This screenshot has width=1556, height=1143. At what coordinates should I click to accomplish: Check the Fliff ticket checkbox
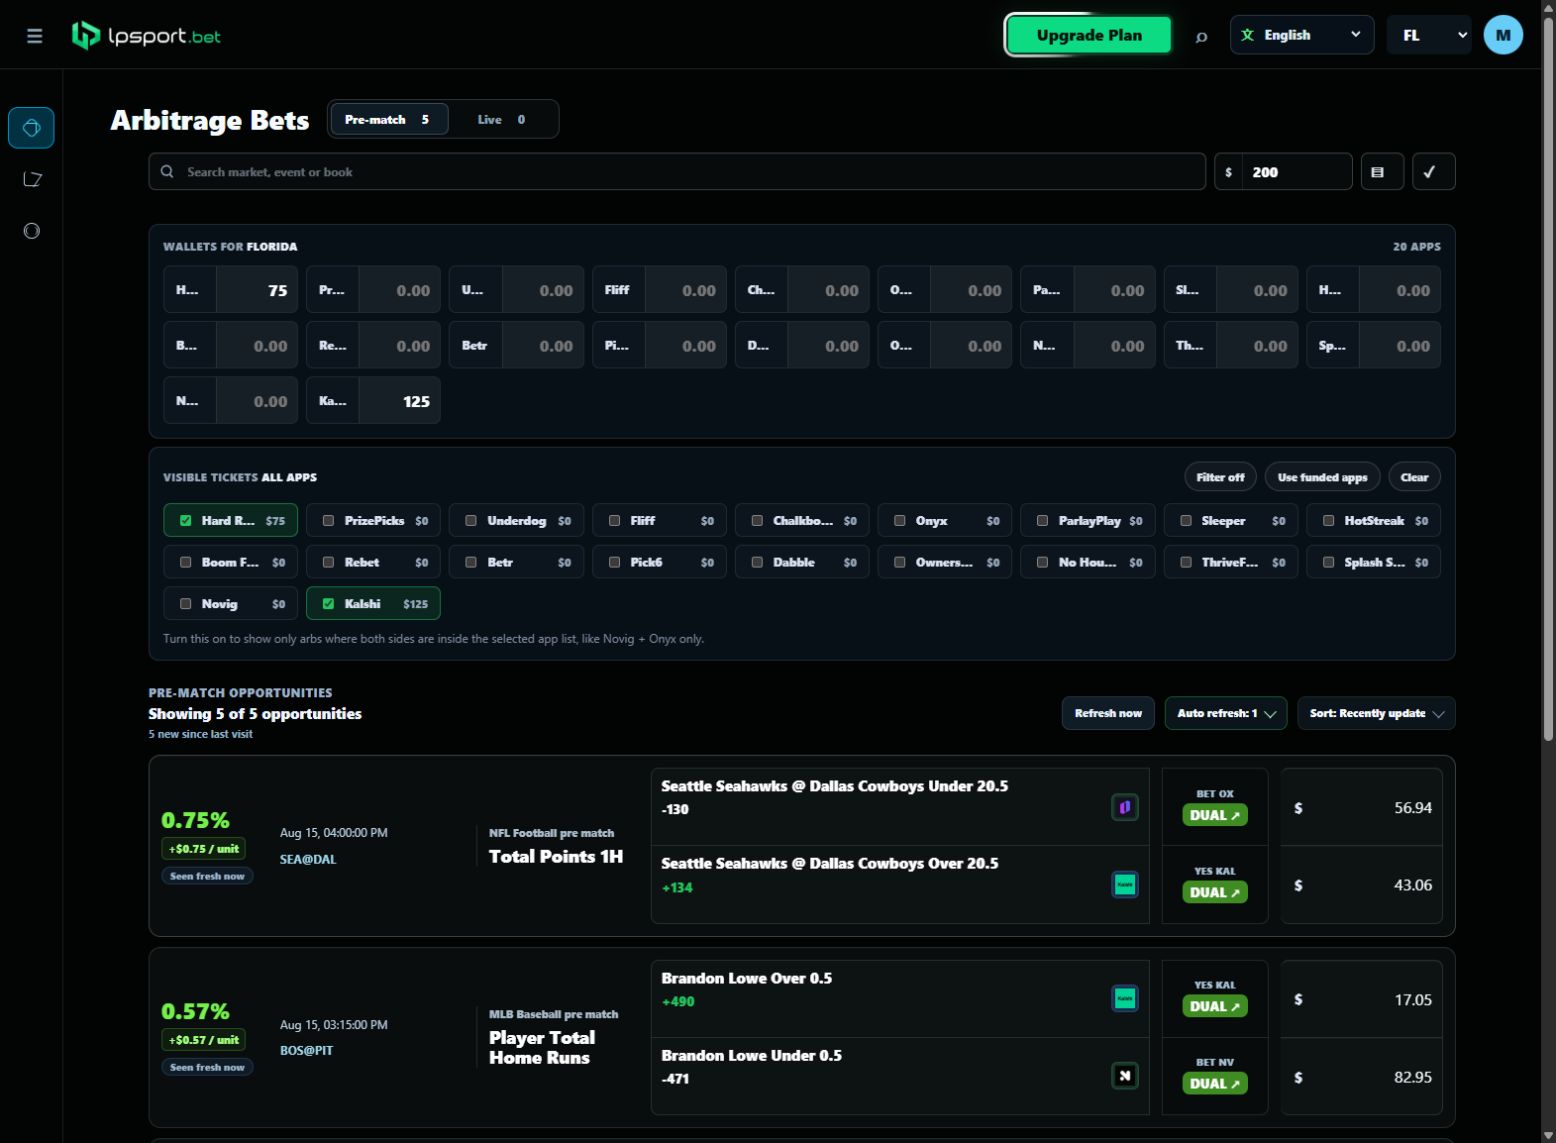(614, 521)
